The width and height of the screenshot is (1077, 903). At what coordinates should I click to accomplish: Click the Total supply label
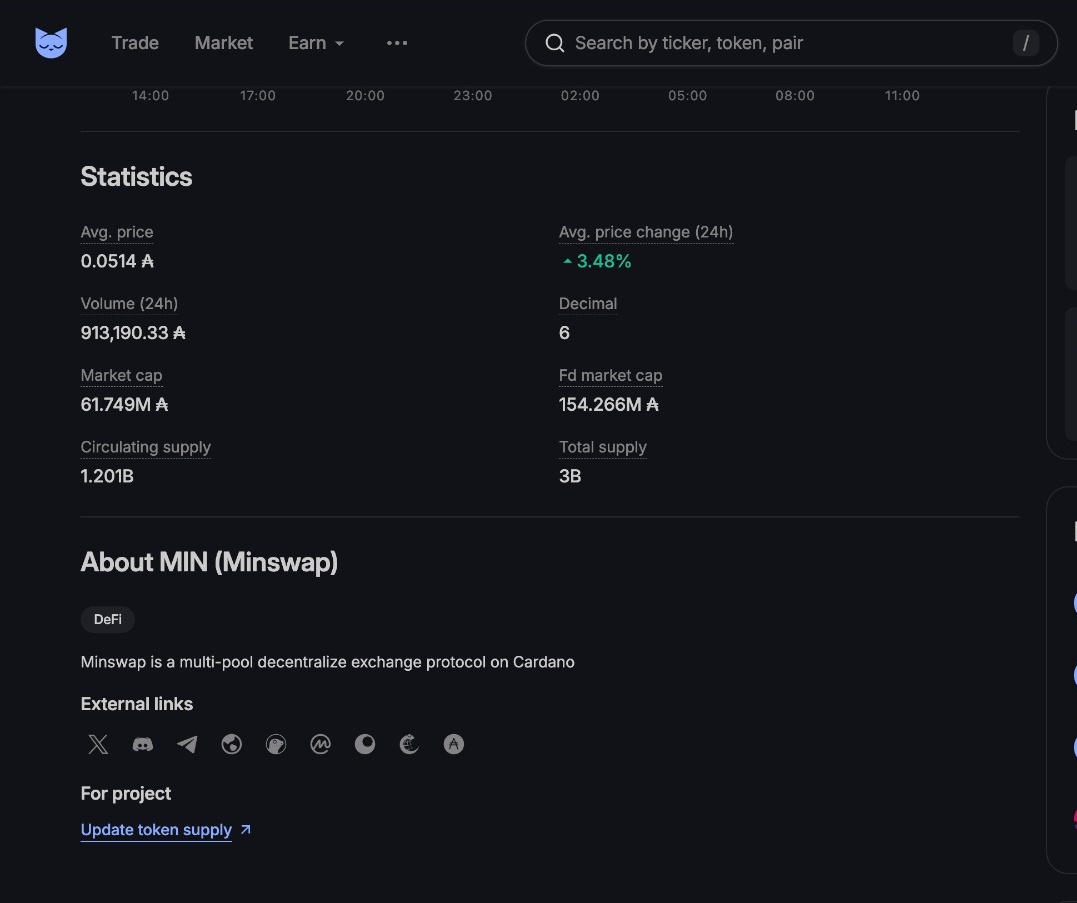click(x=602, y=447)
